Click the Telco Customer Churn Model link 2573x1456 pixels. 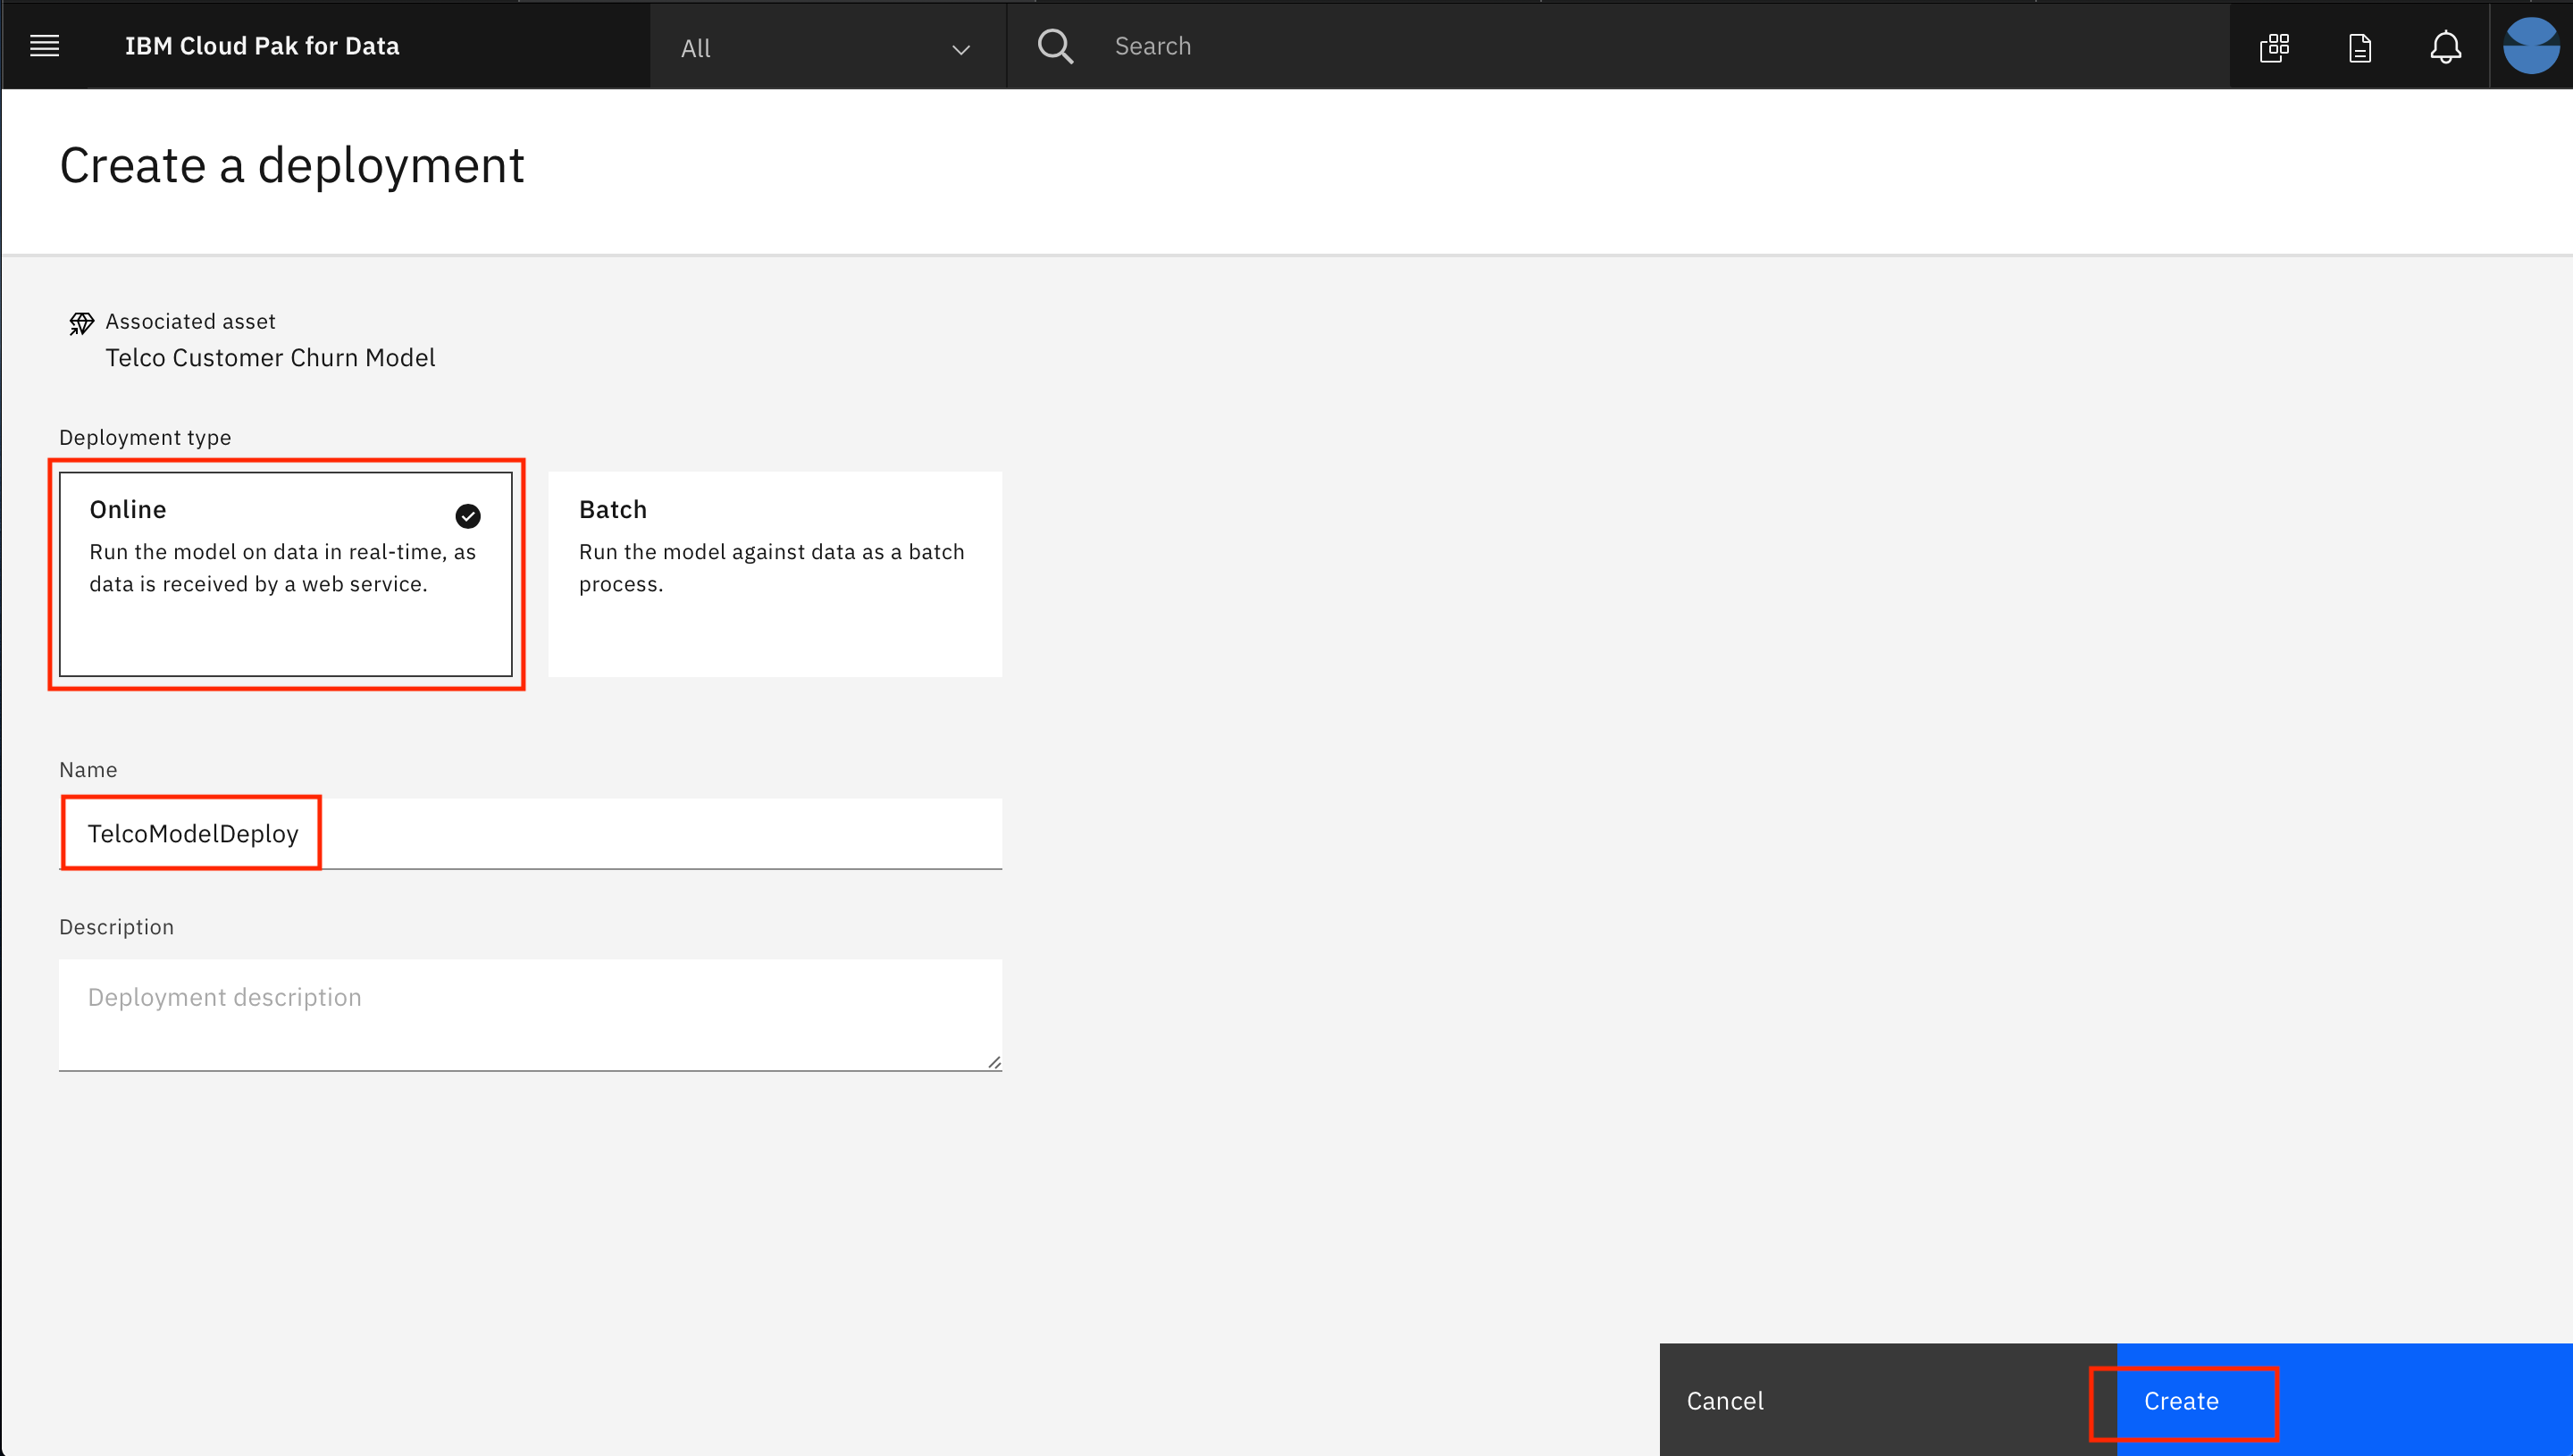pyautogui.click(x=271, y=357)
